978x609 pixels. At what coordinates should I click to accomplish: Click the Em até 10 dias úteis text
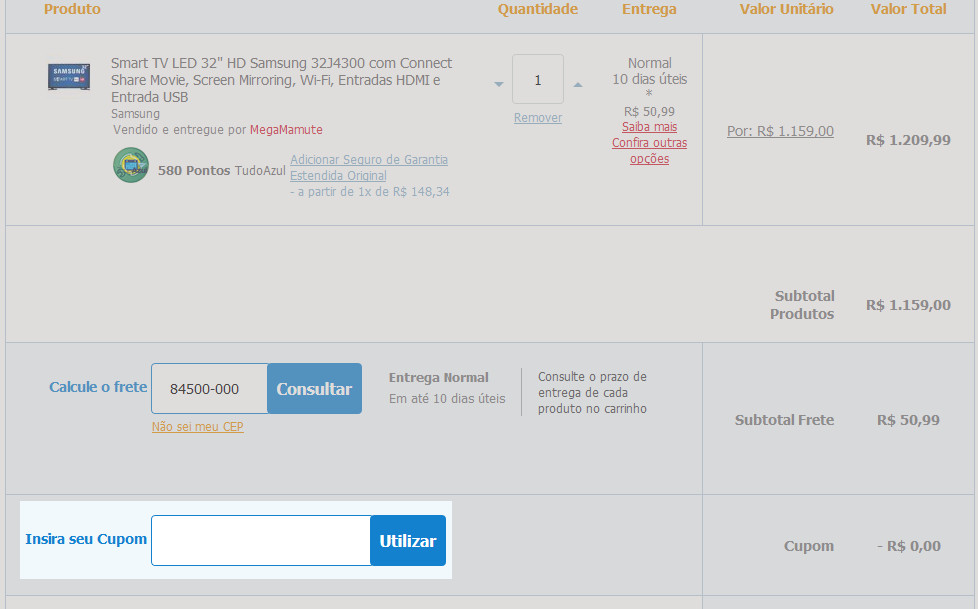click(447, 399)
